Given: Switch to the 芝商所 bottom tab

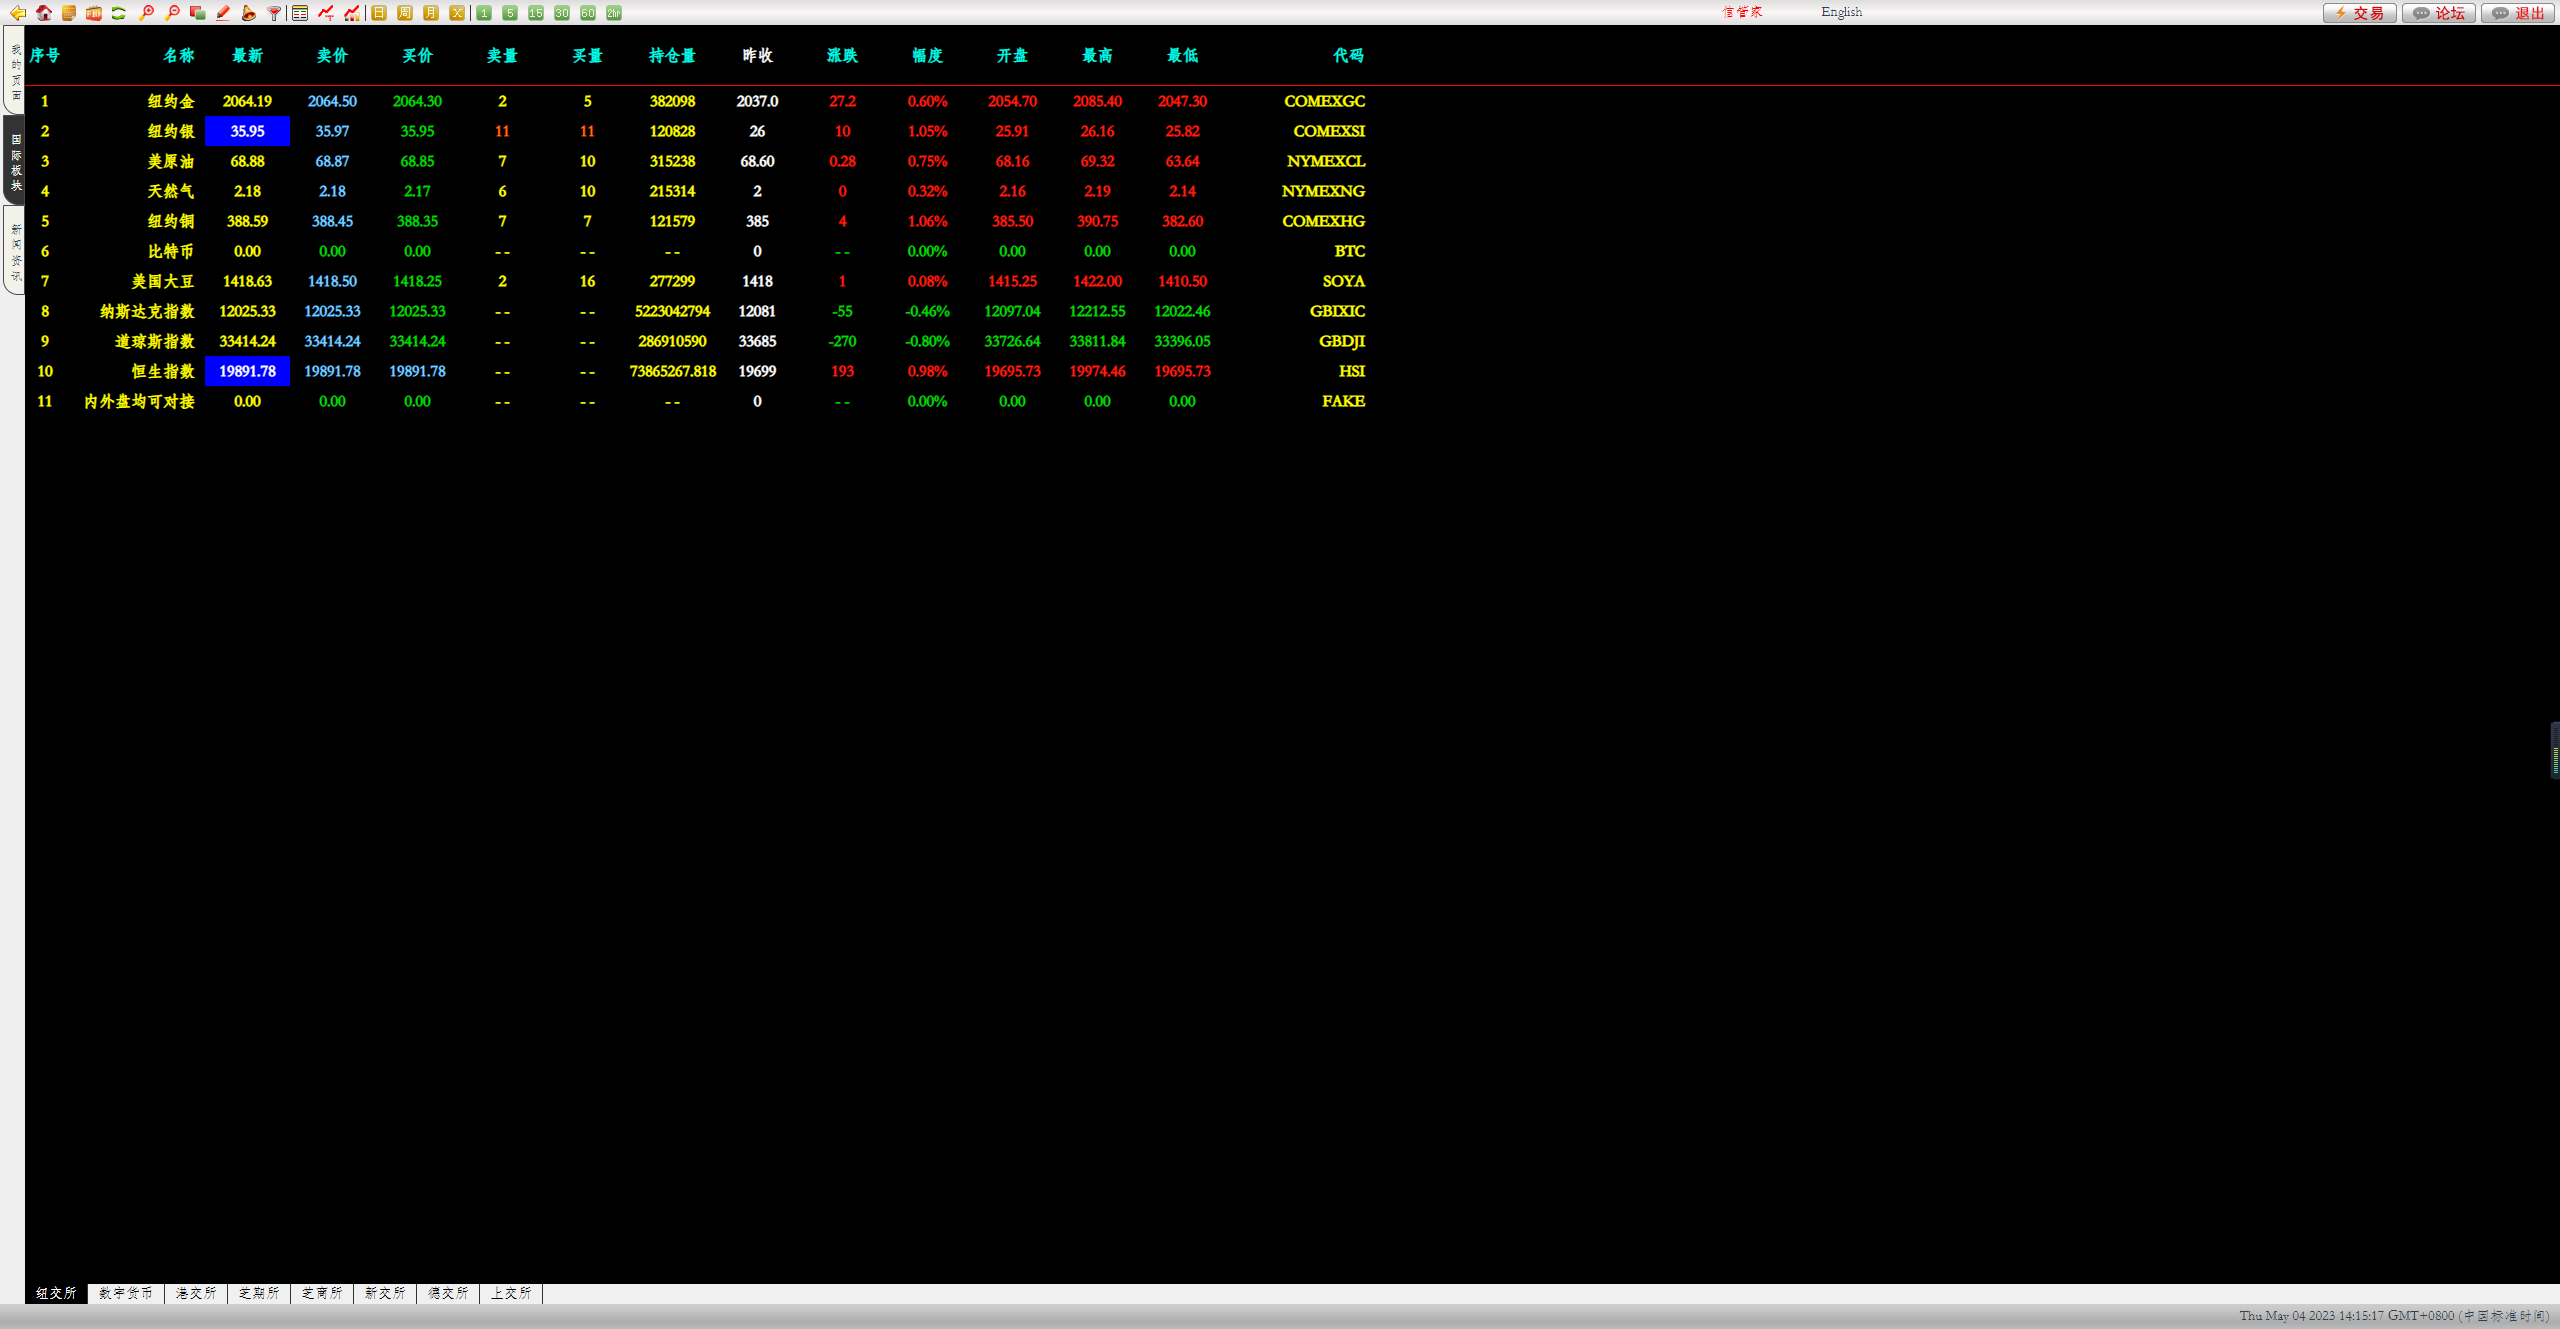Looking at the screenshot, I should (x=322, y=1293).
